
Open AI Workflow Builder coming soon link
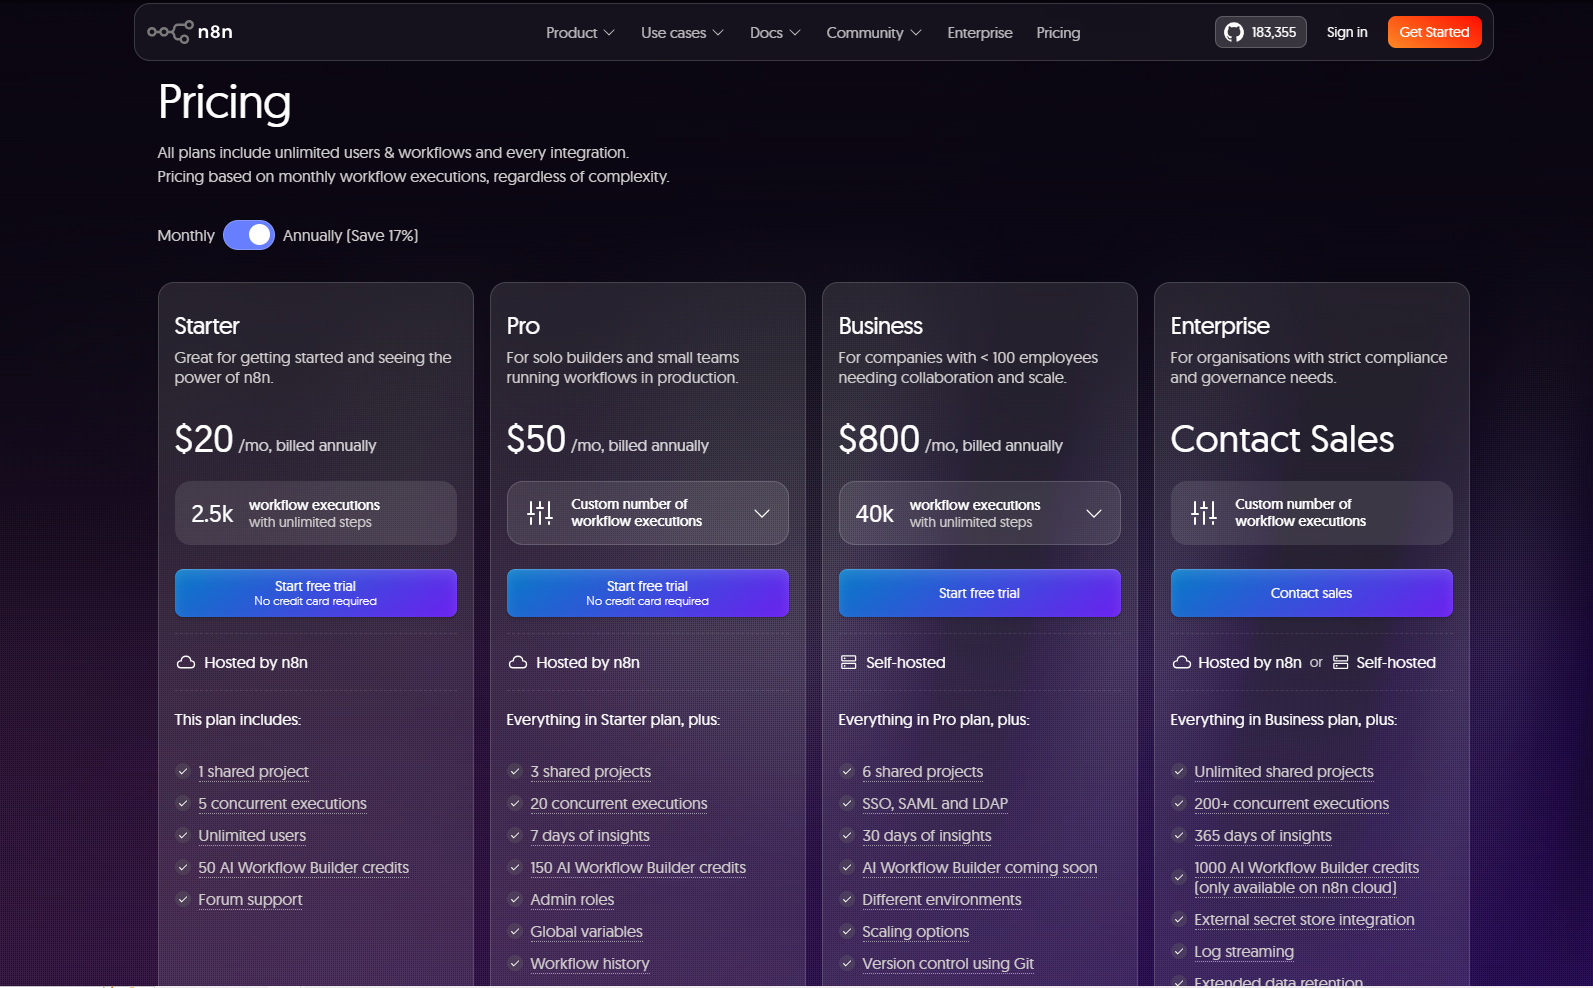980,867
